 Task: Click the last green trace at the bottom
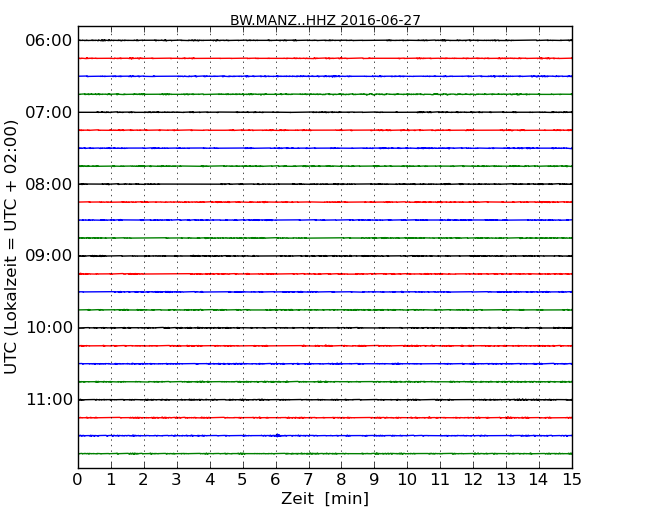[x=325, y=454]
